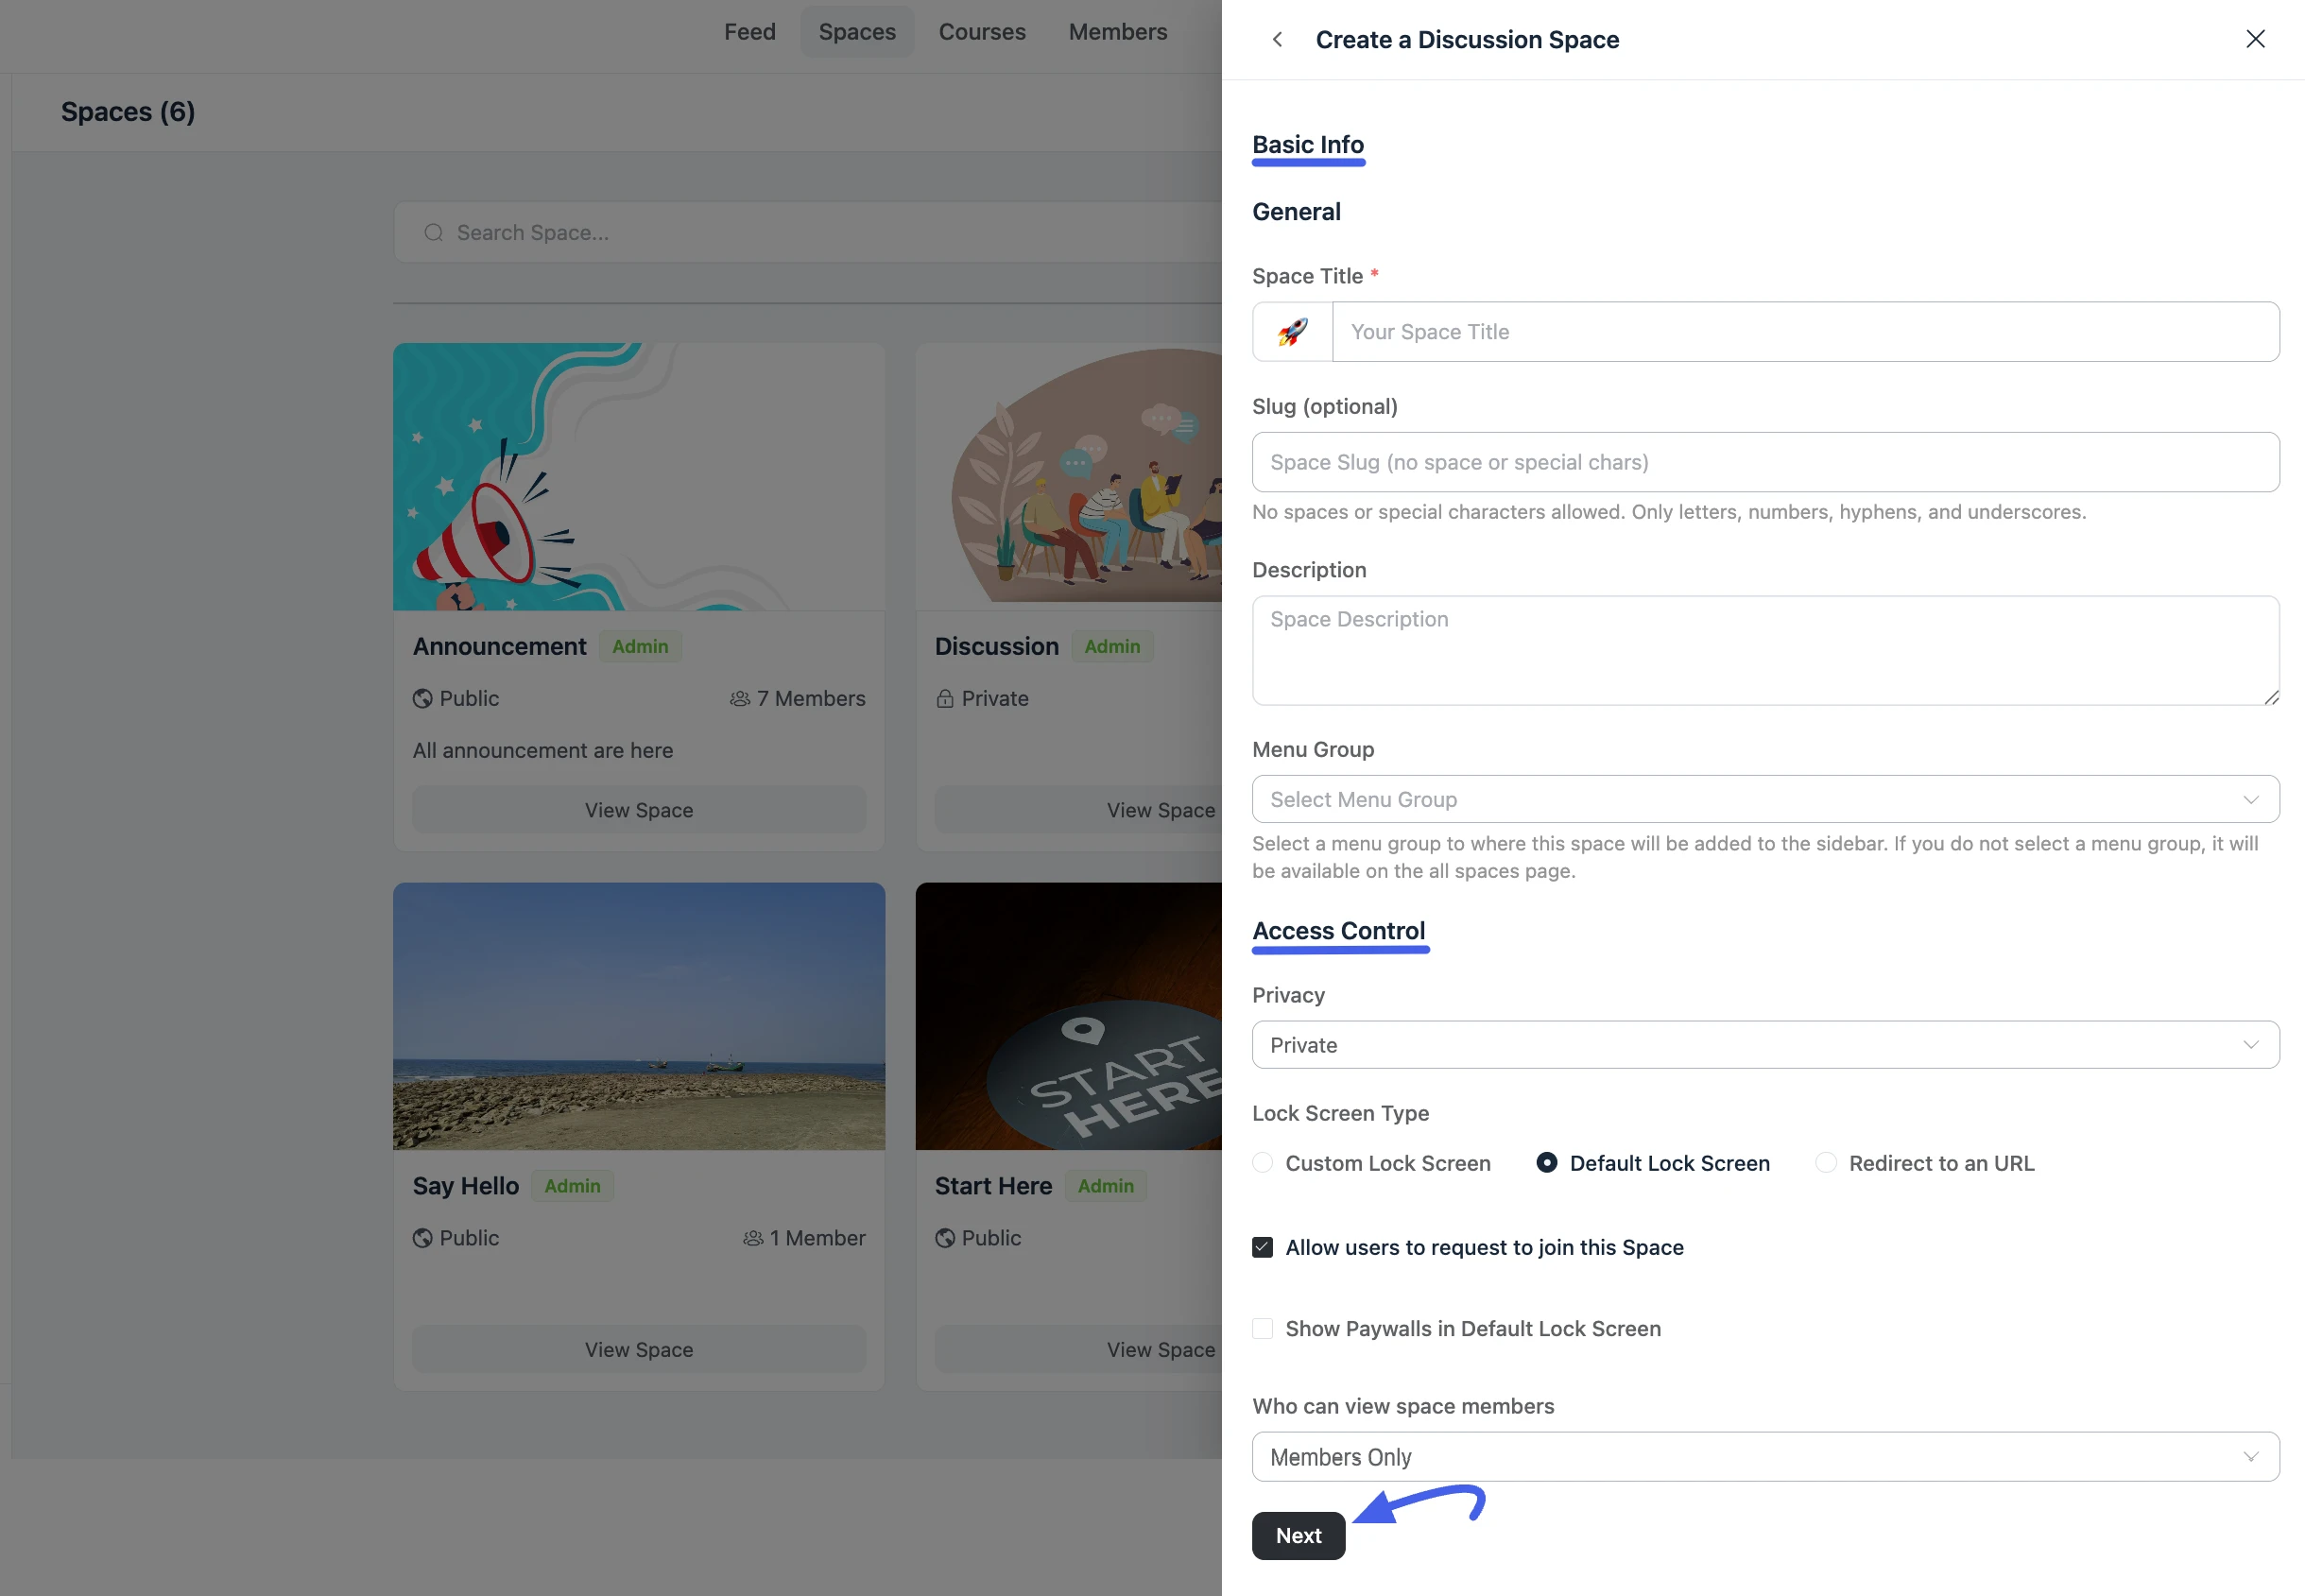Open the Start Here cover image
Image resolution: width=2305 pixels, height=1596 pixels.
[x=1069, y=1016]
